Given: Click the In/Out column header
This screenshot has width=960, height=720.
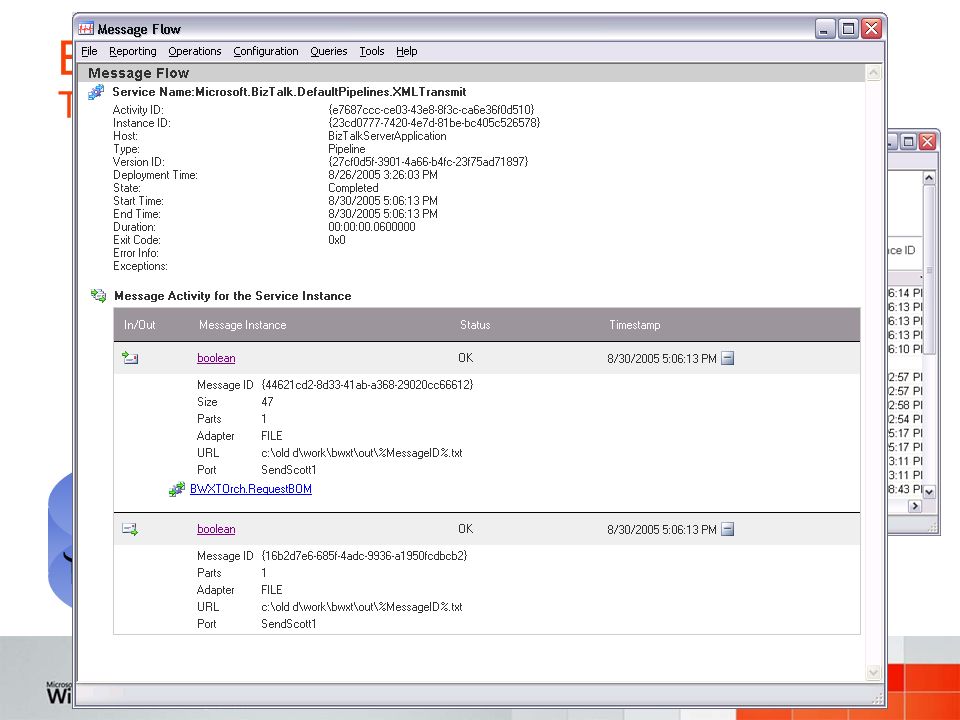Looking at the screenshot, I should pos(140,325).
